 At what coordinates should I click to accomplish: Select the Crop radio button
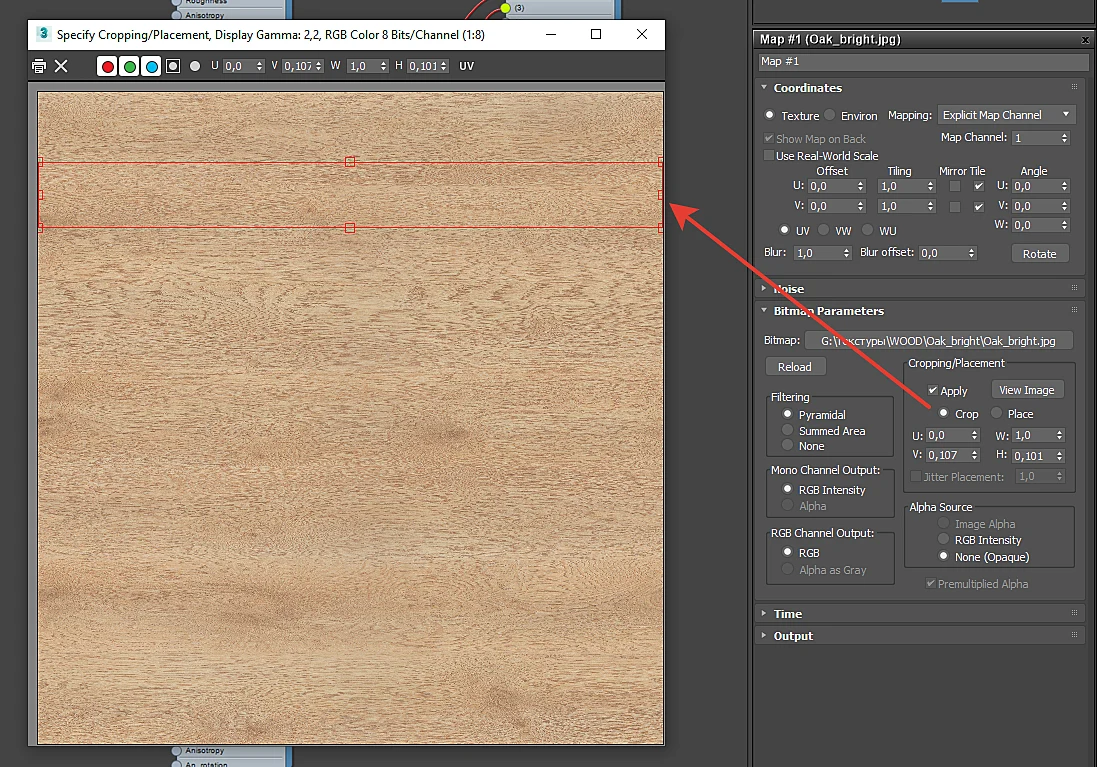pyautogui.click(x=944, y=413)
